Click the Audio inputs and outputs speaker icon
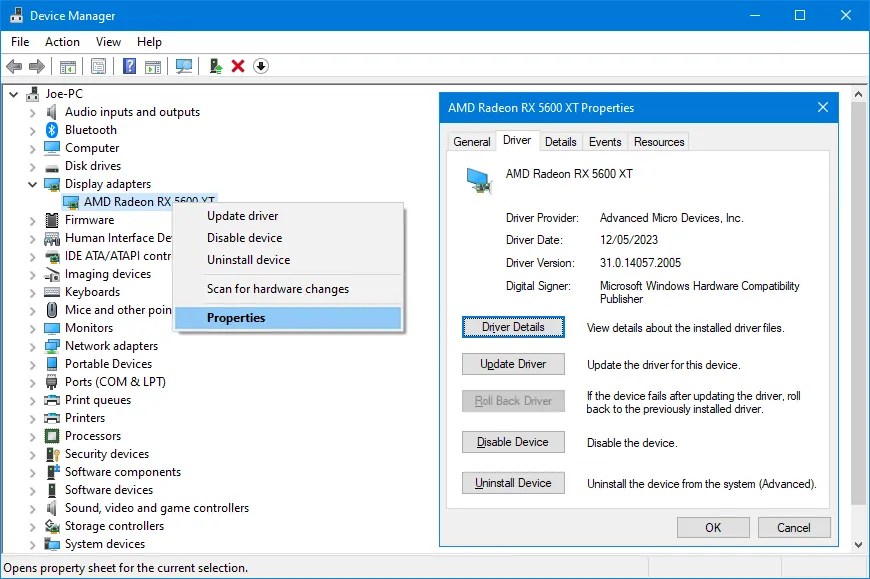870x579 pixels. pyautogui.click(x=52, y=112)
